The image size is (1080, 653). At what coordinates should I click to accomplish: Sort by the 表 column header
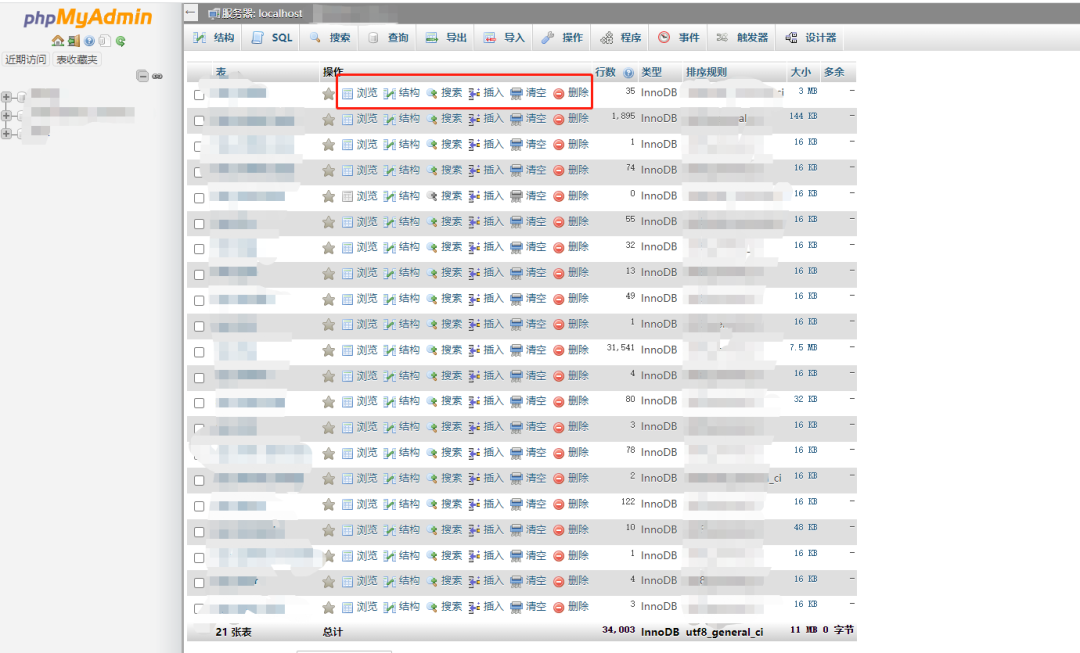click(220, 72)
